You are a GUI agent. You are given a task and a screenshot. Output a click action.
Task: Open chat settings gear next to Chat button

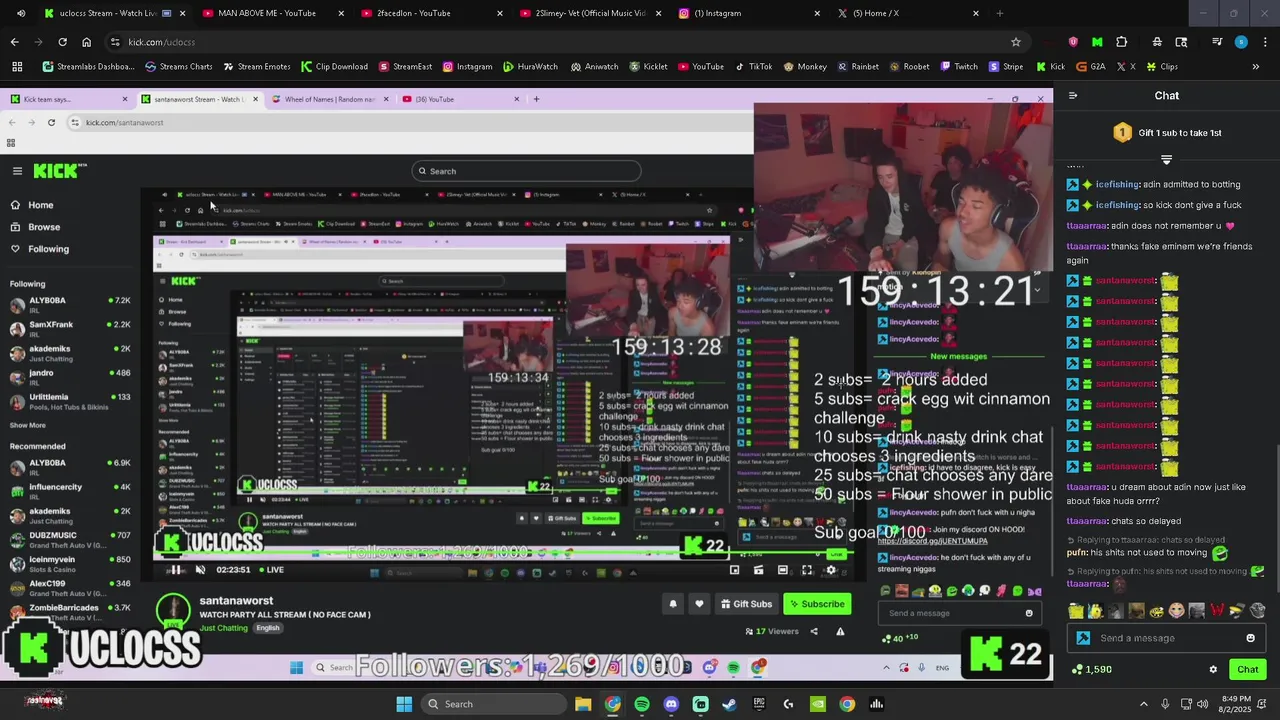1213,670
